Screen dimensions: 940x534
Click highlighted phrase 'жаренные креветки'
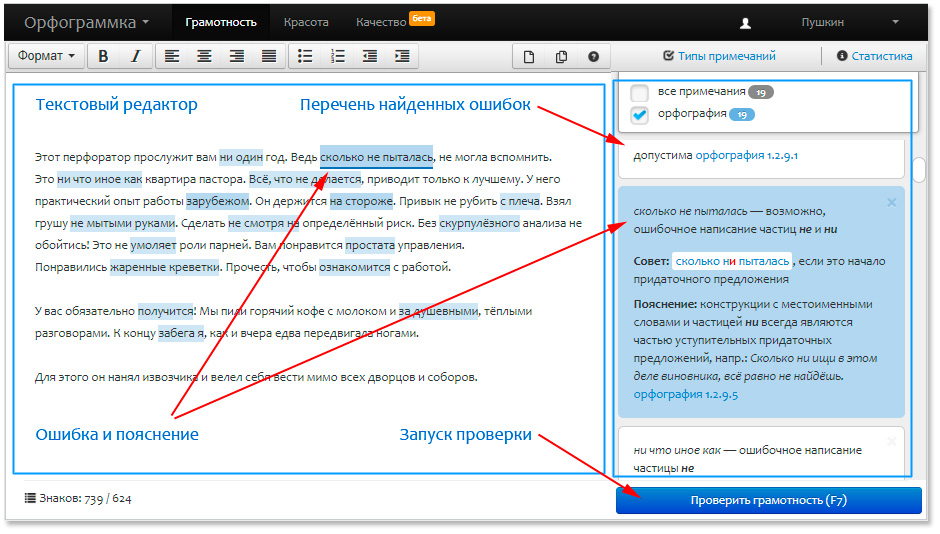click(x=165, y=267)
